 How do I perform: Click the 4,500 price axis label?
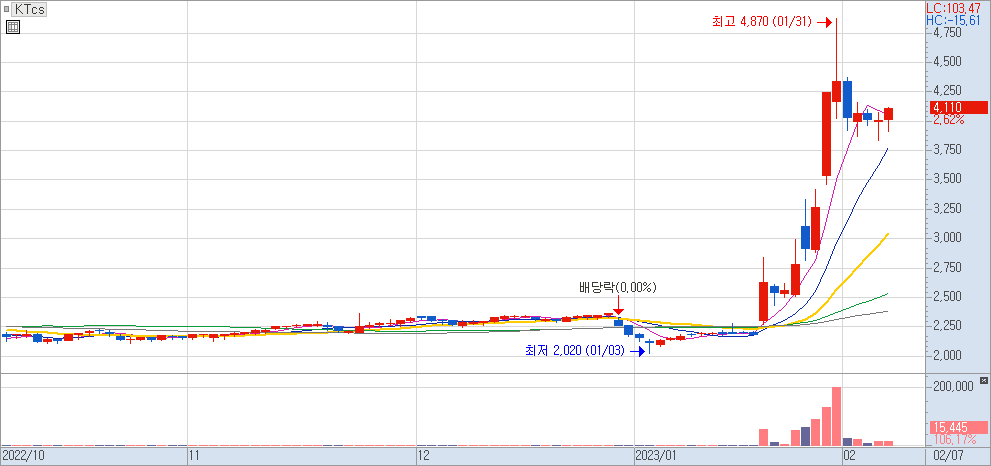coord(945,62)
